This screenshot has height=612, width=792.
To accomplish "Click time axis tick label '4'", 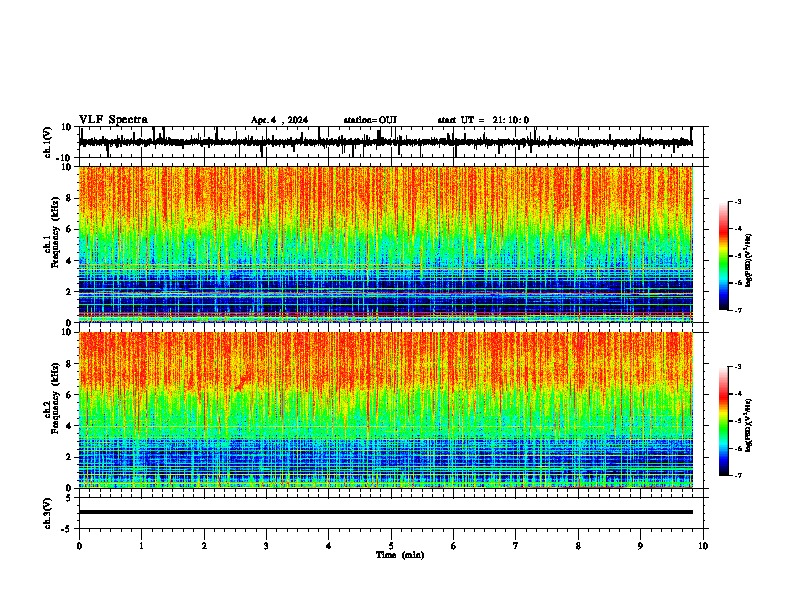I will [329, 546].
